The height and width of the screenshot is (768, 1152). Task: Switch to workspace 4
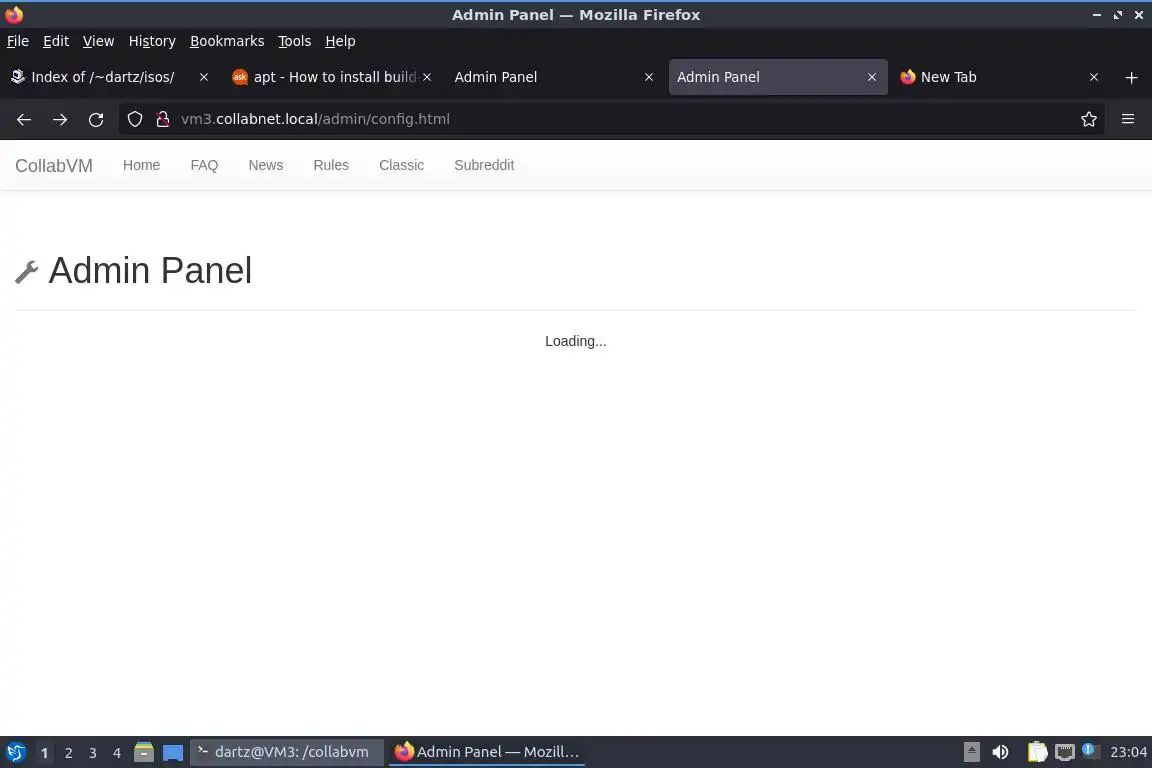[x=117, y=753]
